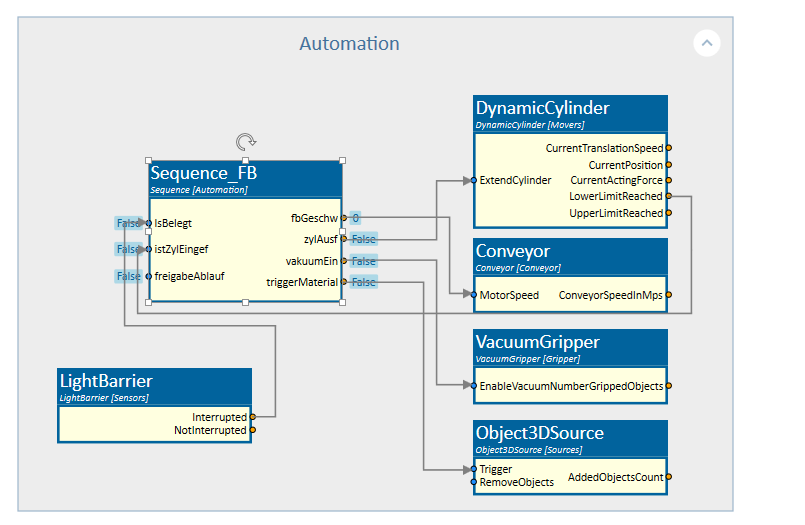
Task: Click the ExtendCylinder port label
Action: pos(515,180)
